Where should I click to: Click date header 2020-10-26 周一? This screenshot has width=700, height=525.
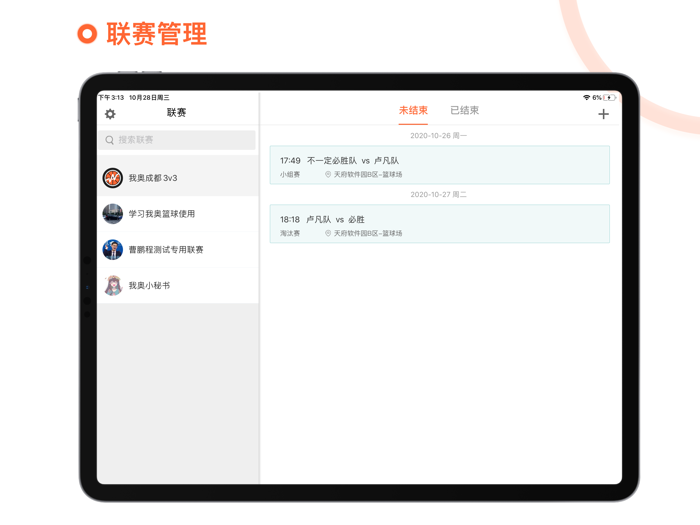438,136
